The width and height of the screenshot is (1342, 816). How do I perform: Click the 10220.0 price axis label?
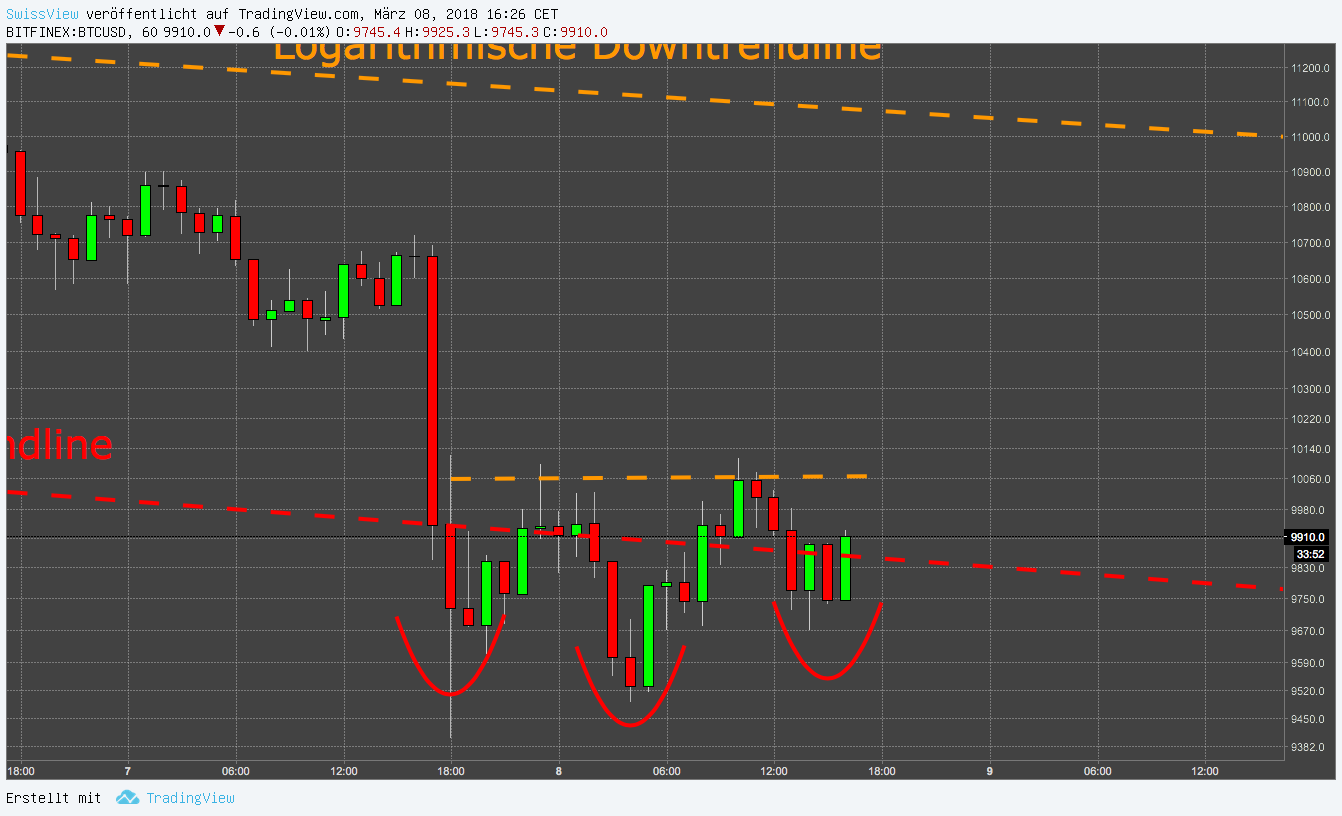[1310, 420]
